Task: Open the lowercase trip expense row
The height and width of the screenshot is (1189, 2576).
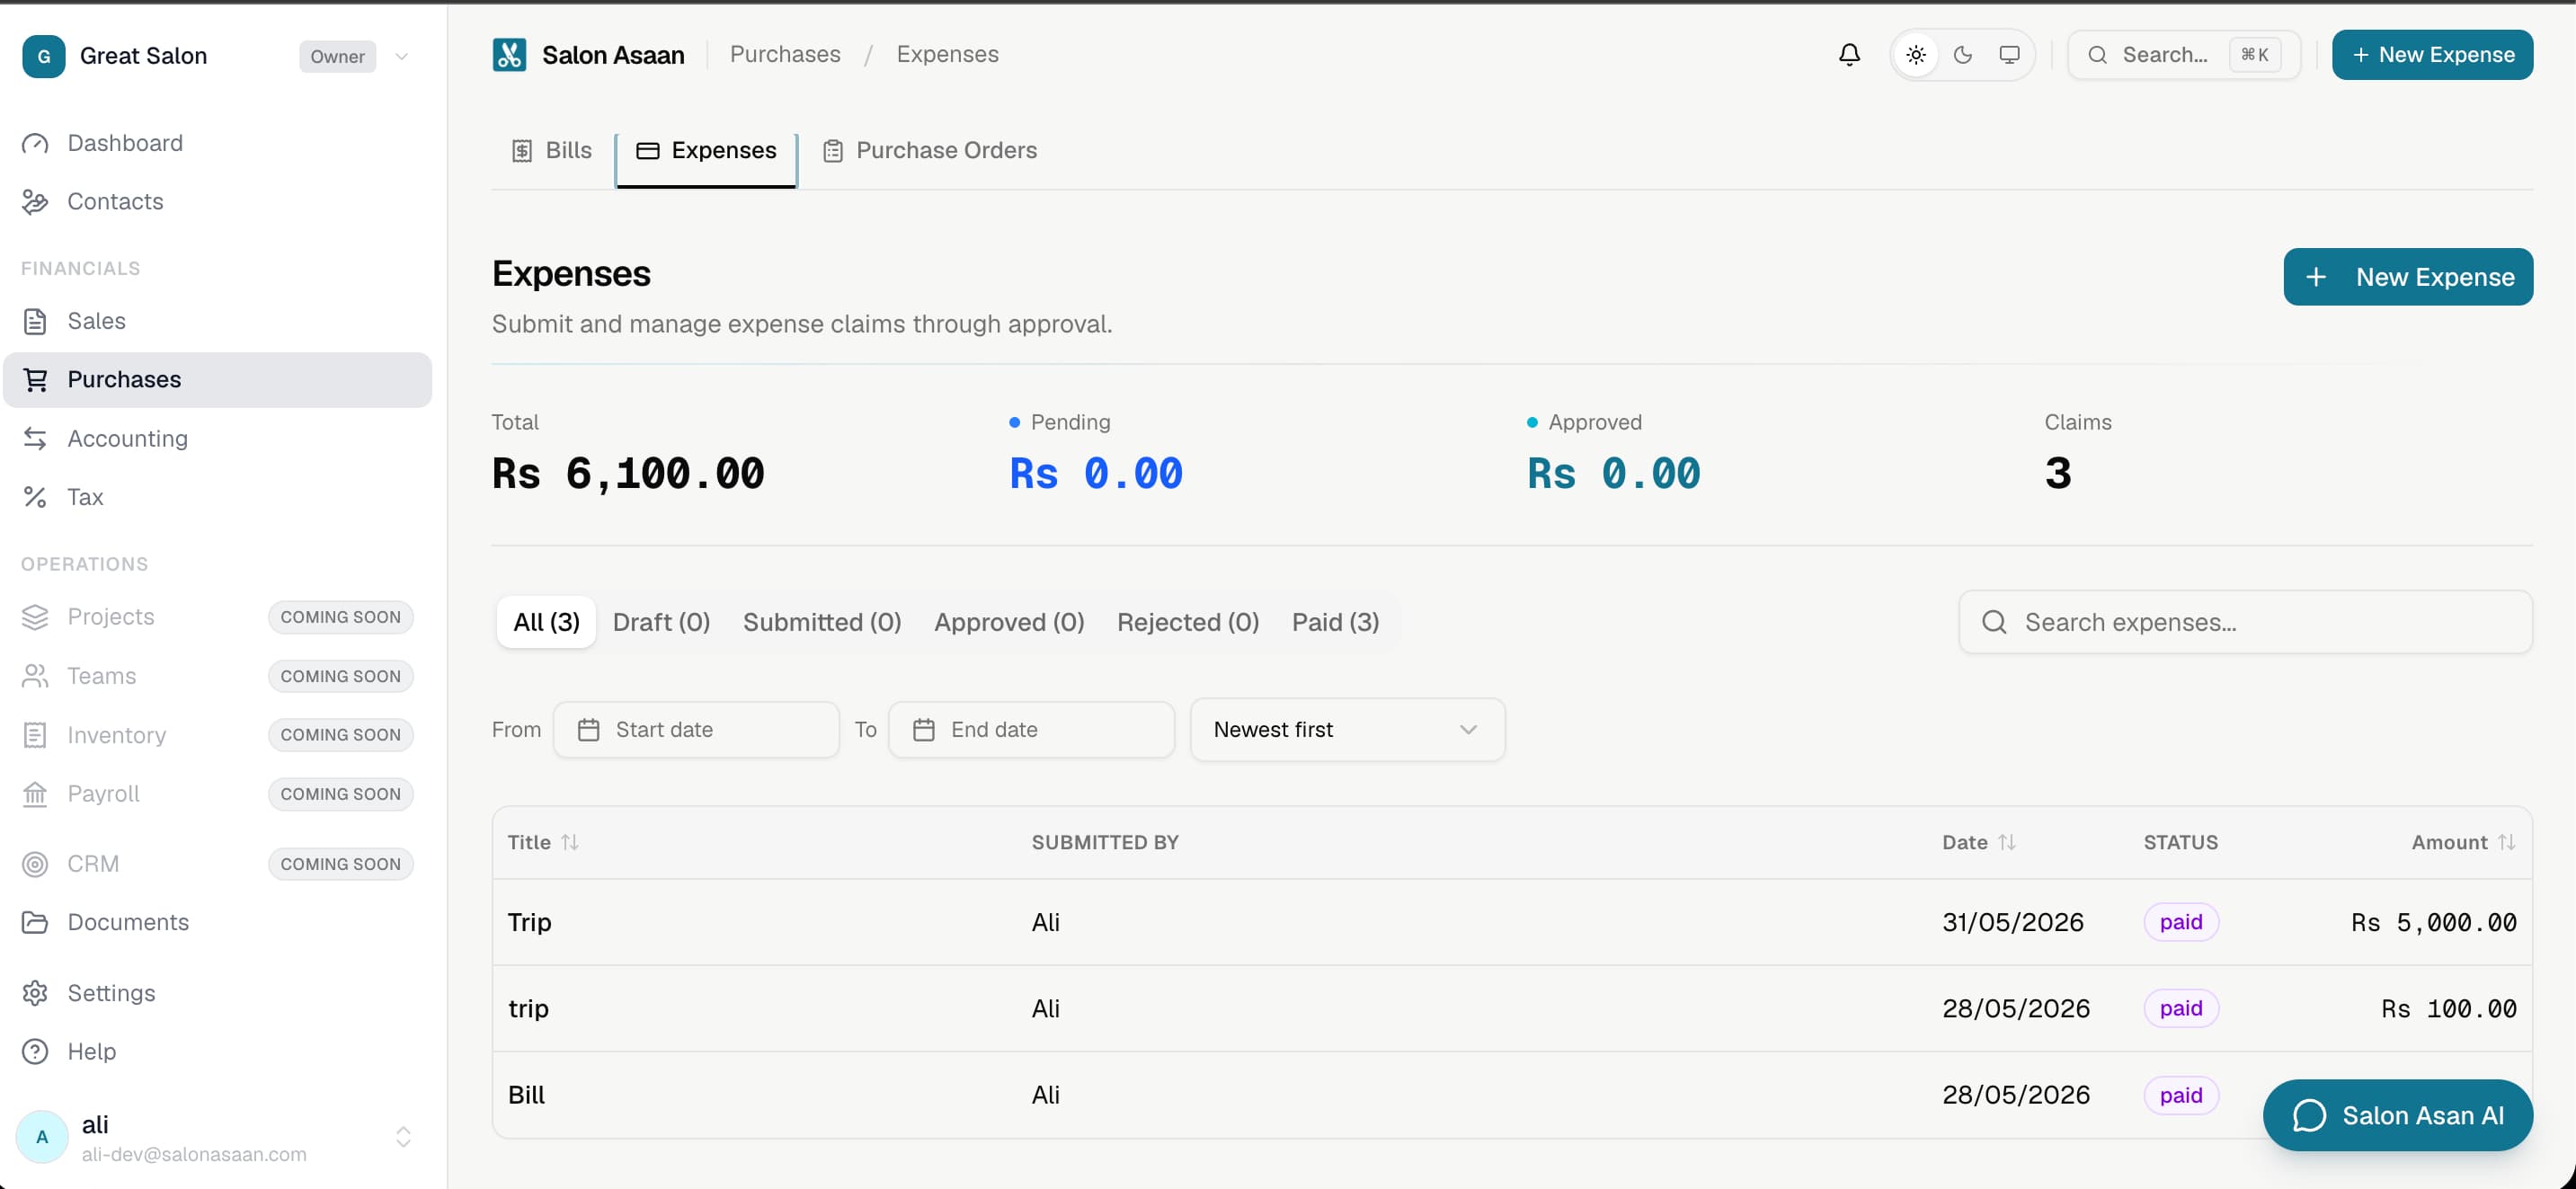Action: pos(1511,1008)
